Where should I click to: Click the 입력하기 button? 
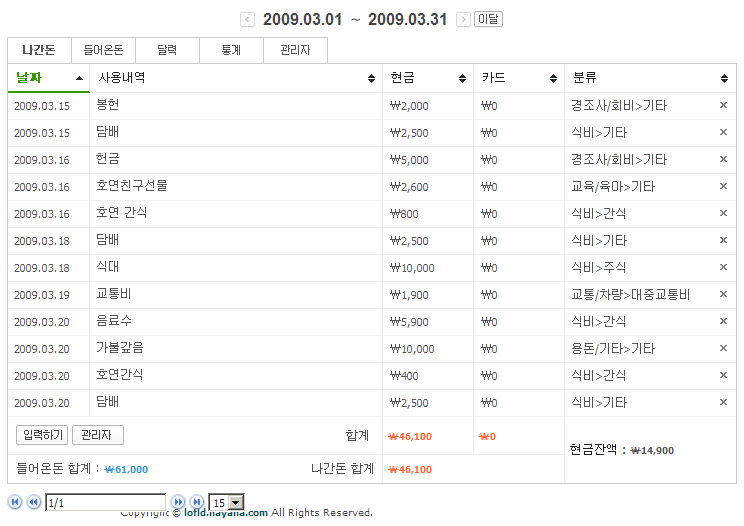(x=42, y=435)
